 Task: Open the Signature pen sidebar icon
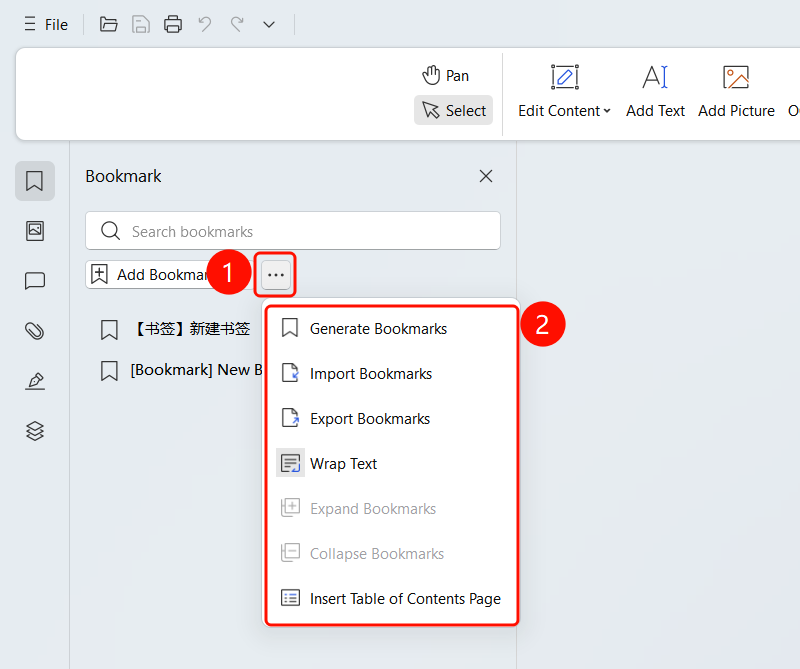click(x=35, y=381)
